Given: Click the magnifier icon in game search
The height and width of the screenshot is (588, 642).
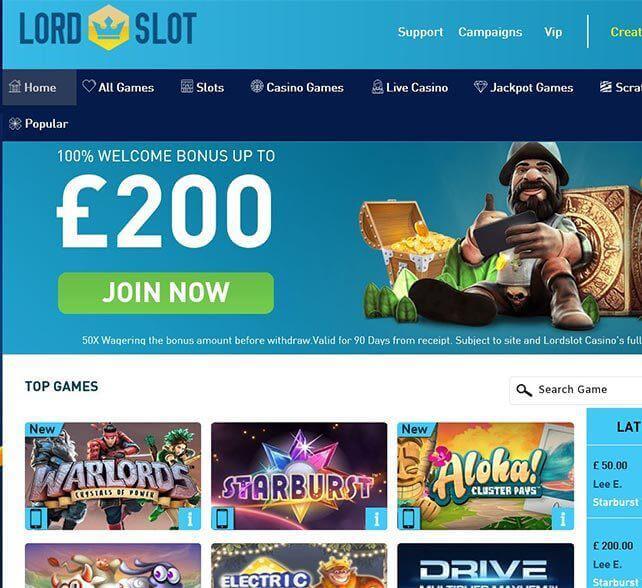Looking at the screenshot, I should click(x=524, y=390).
